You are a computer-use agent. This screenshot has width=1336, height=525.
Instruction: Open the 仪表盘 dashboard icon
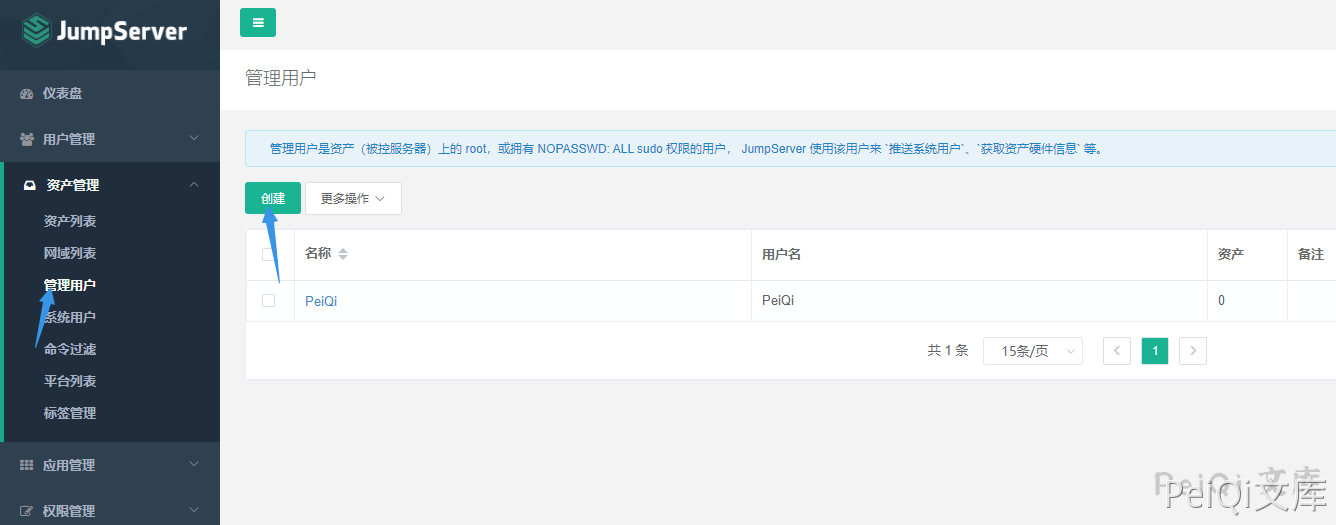click(x=27, y=94)
